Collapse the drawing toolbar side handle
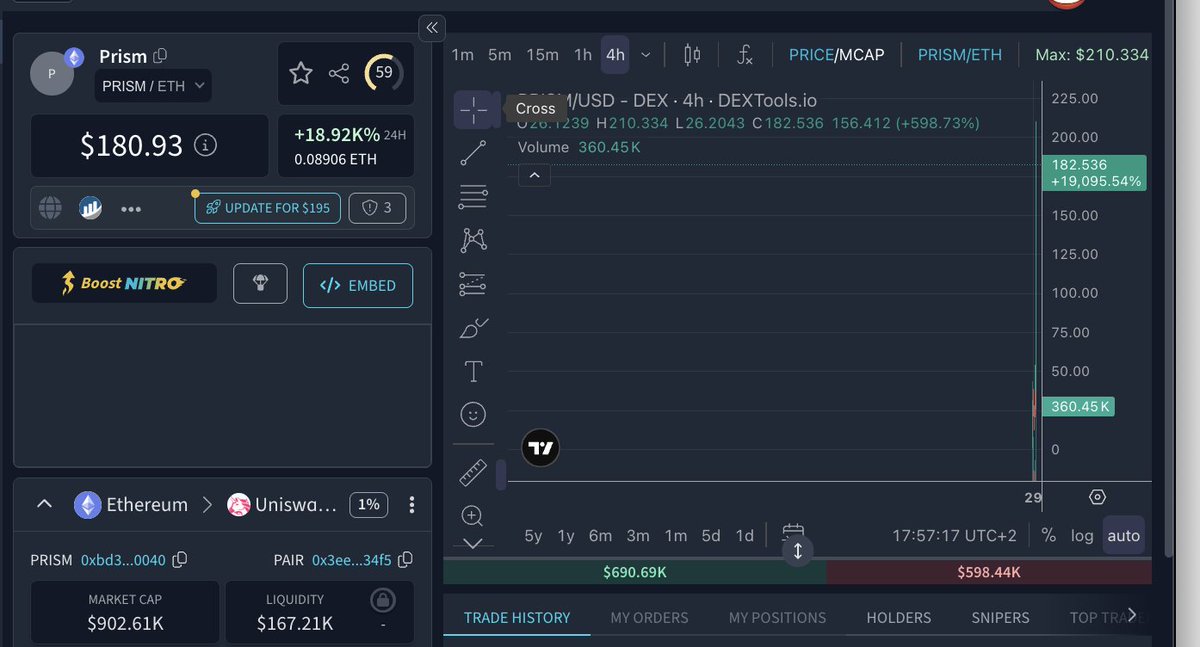 tap(501, 474)
